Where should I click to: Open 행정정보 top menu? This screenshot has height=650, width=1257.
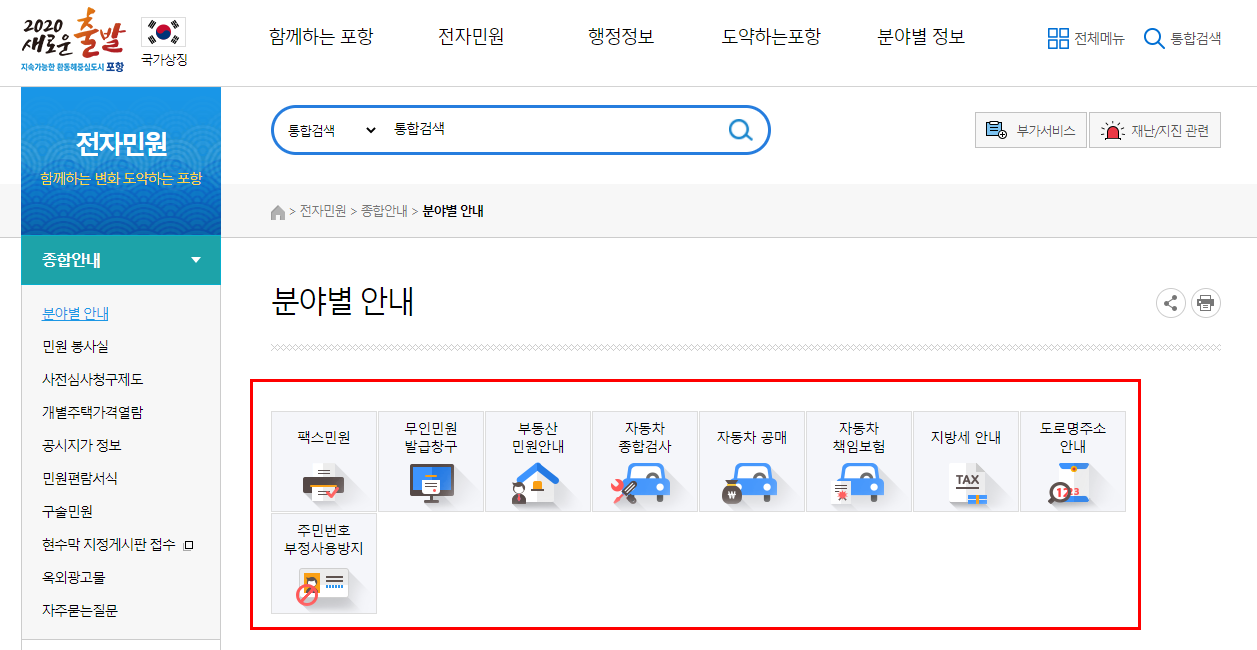pos(621,37)
